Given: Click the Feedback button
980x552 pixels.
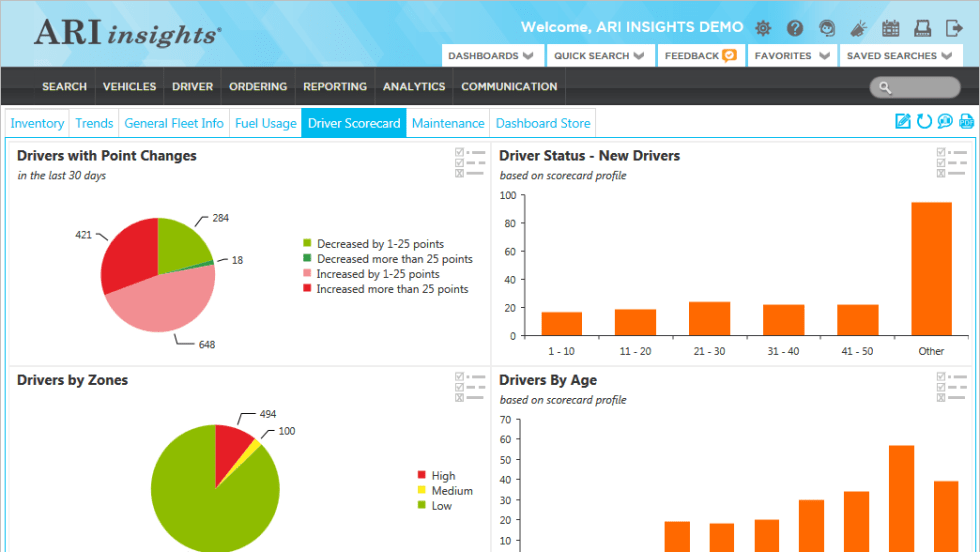Looking at the screenshot, I should [700, 56].
